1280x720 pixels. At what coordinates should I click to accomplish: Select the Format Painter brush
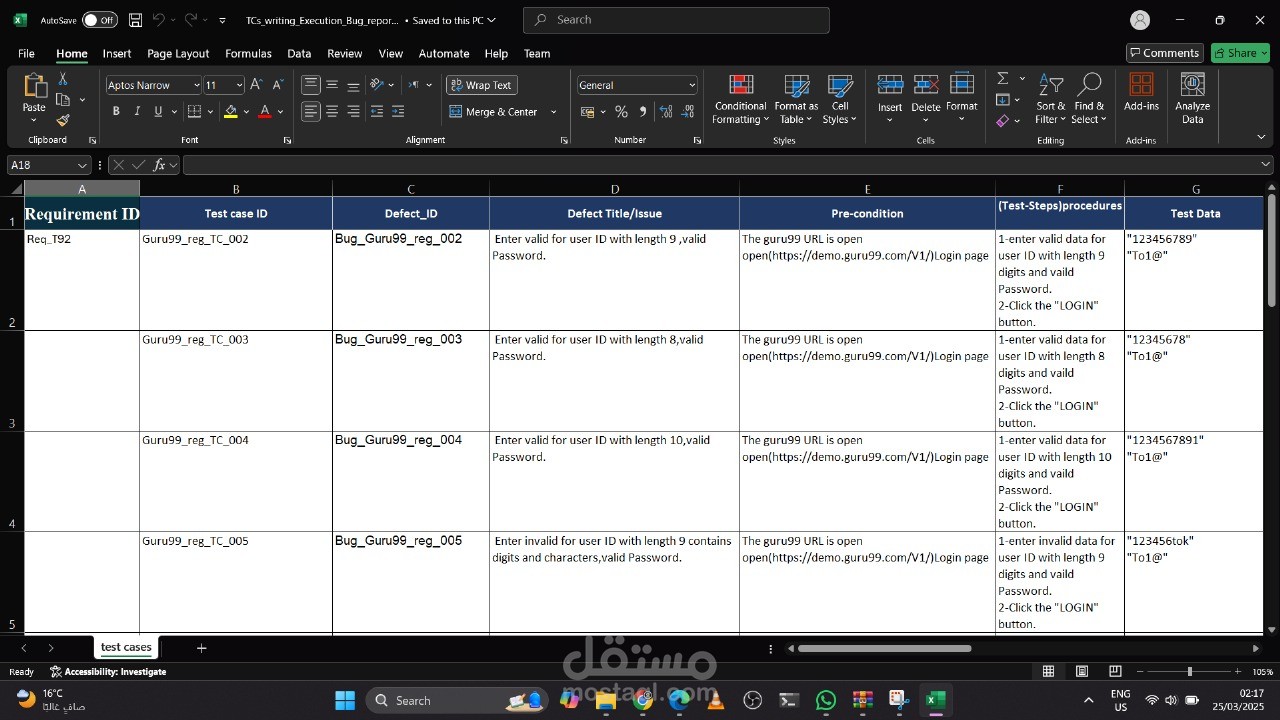click(x=63, y=120)
